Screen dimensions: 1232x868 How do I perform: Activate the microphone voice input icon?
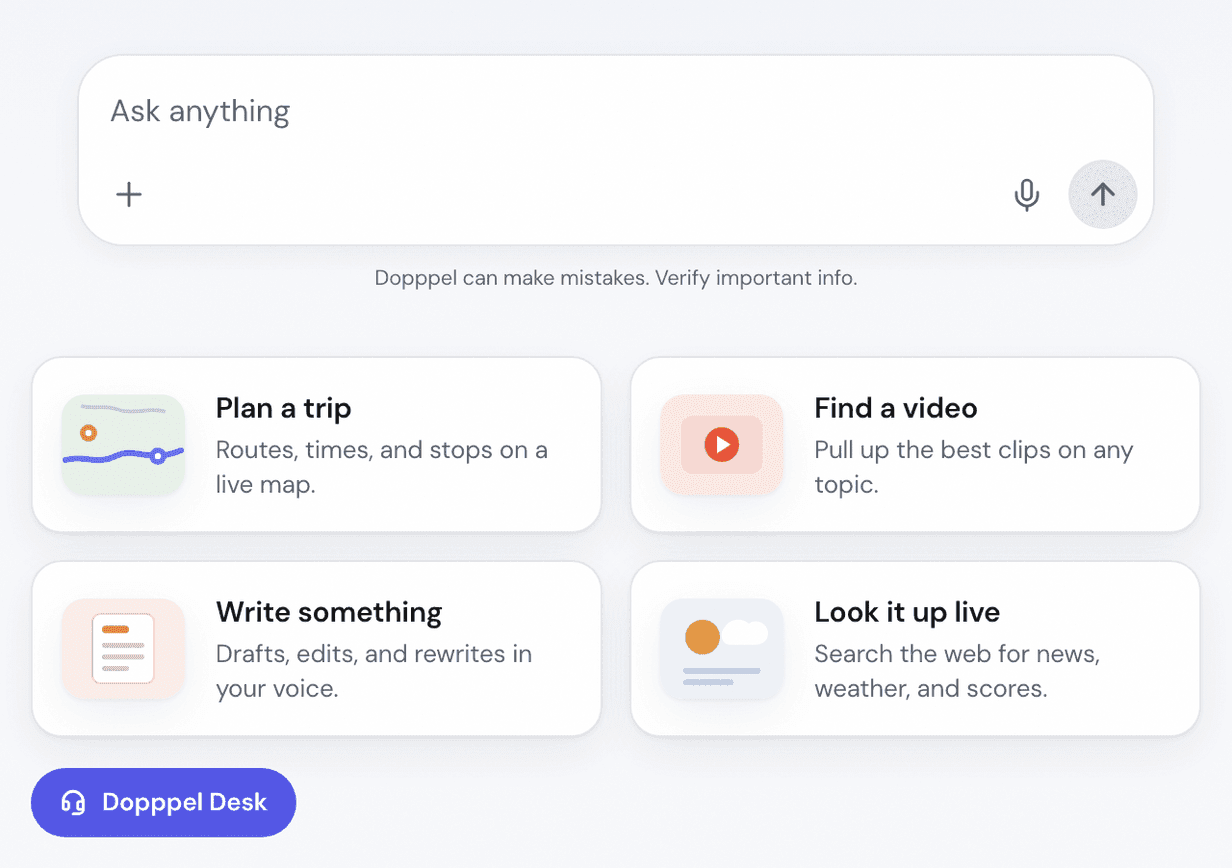1027,194
